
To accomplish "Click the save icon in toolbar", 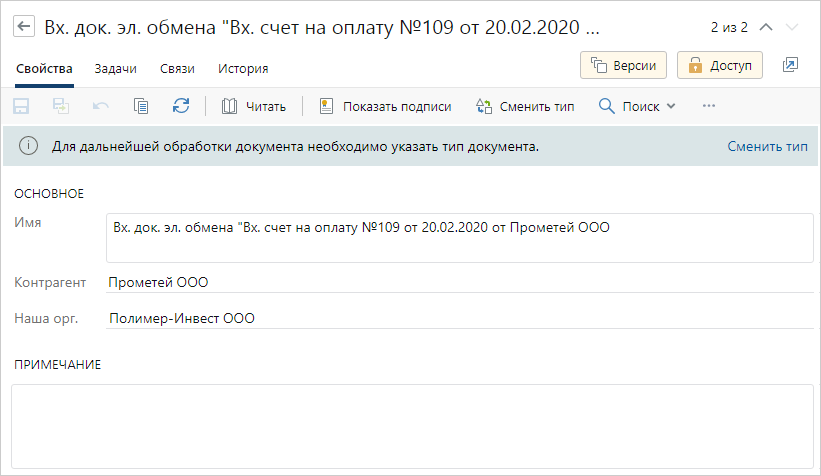I will (22, 106).
